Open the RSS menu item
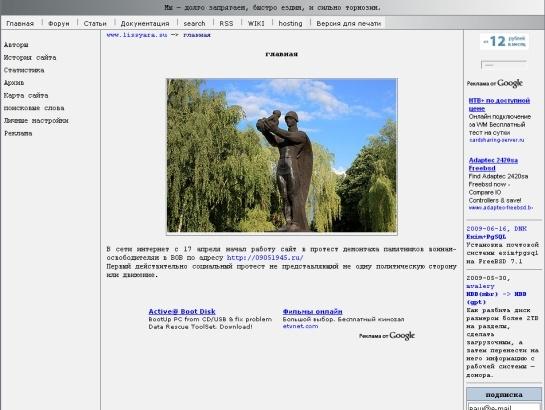The width and height of the screenshot is (545, 410). 226,23
